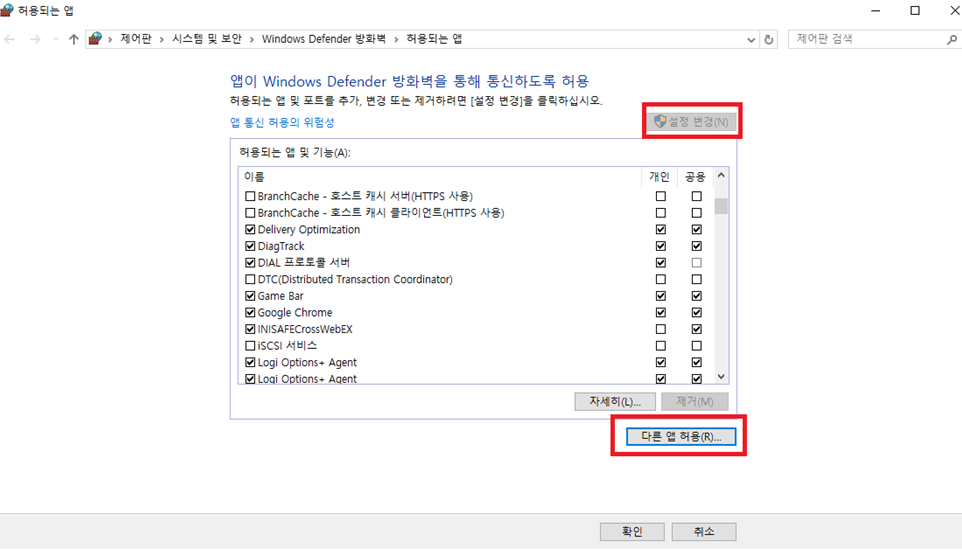Navigate to 시스템 및 보안 breadcrumb
962x551 pixels.
207,39
